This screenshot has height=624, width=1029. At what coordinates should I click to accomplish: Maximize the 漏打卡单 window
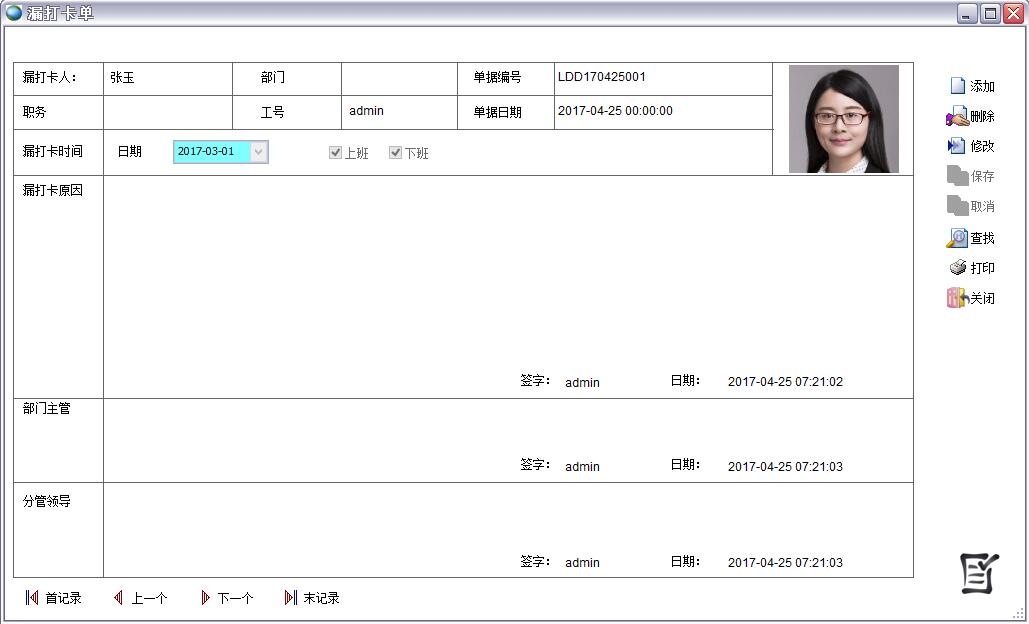click(x=990, y=13)
